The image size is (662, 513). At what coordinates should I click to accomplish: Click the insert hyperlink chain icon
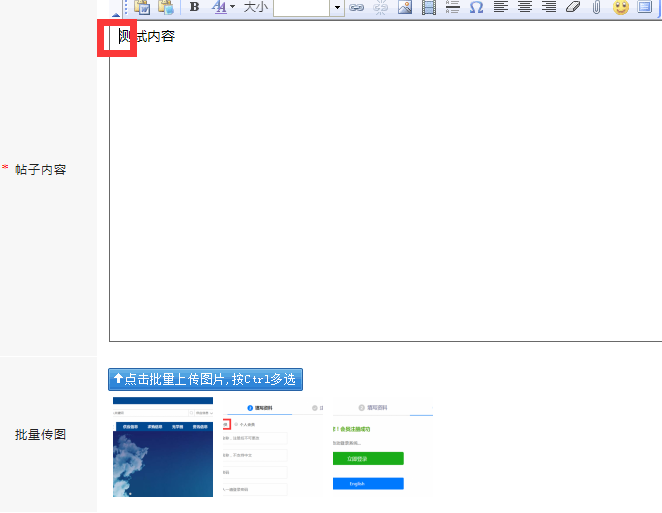[356, 7]
